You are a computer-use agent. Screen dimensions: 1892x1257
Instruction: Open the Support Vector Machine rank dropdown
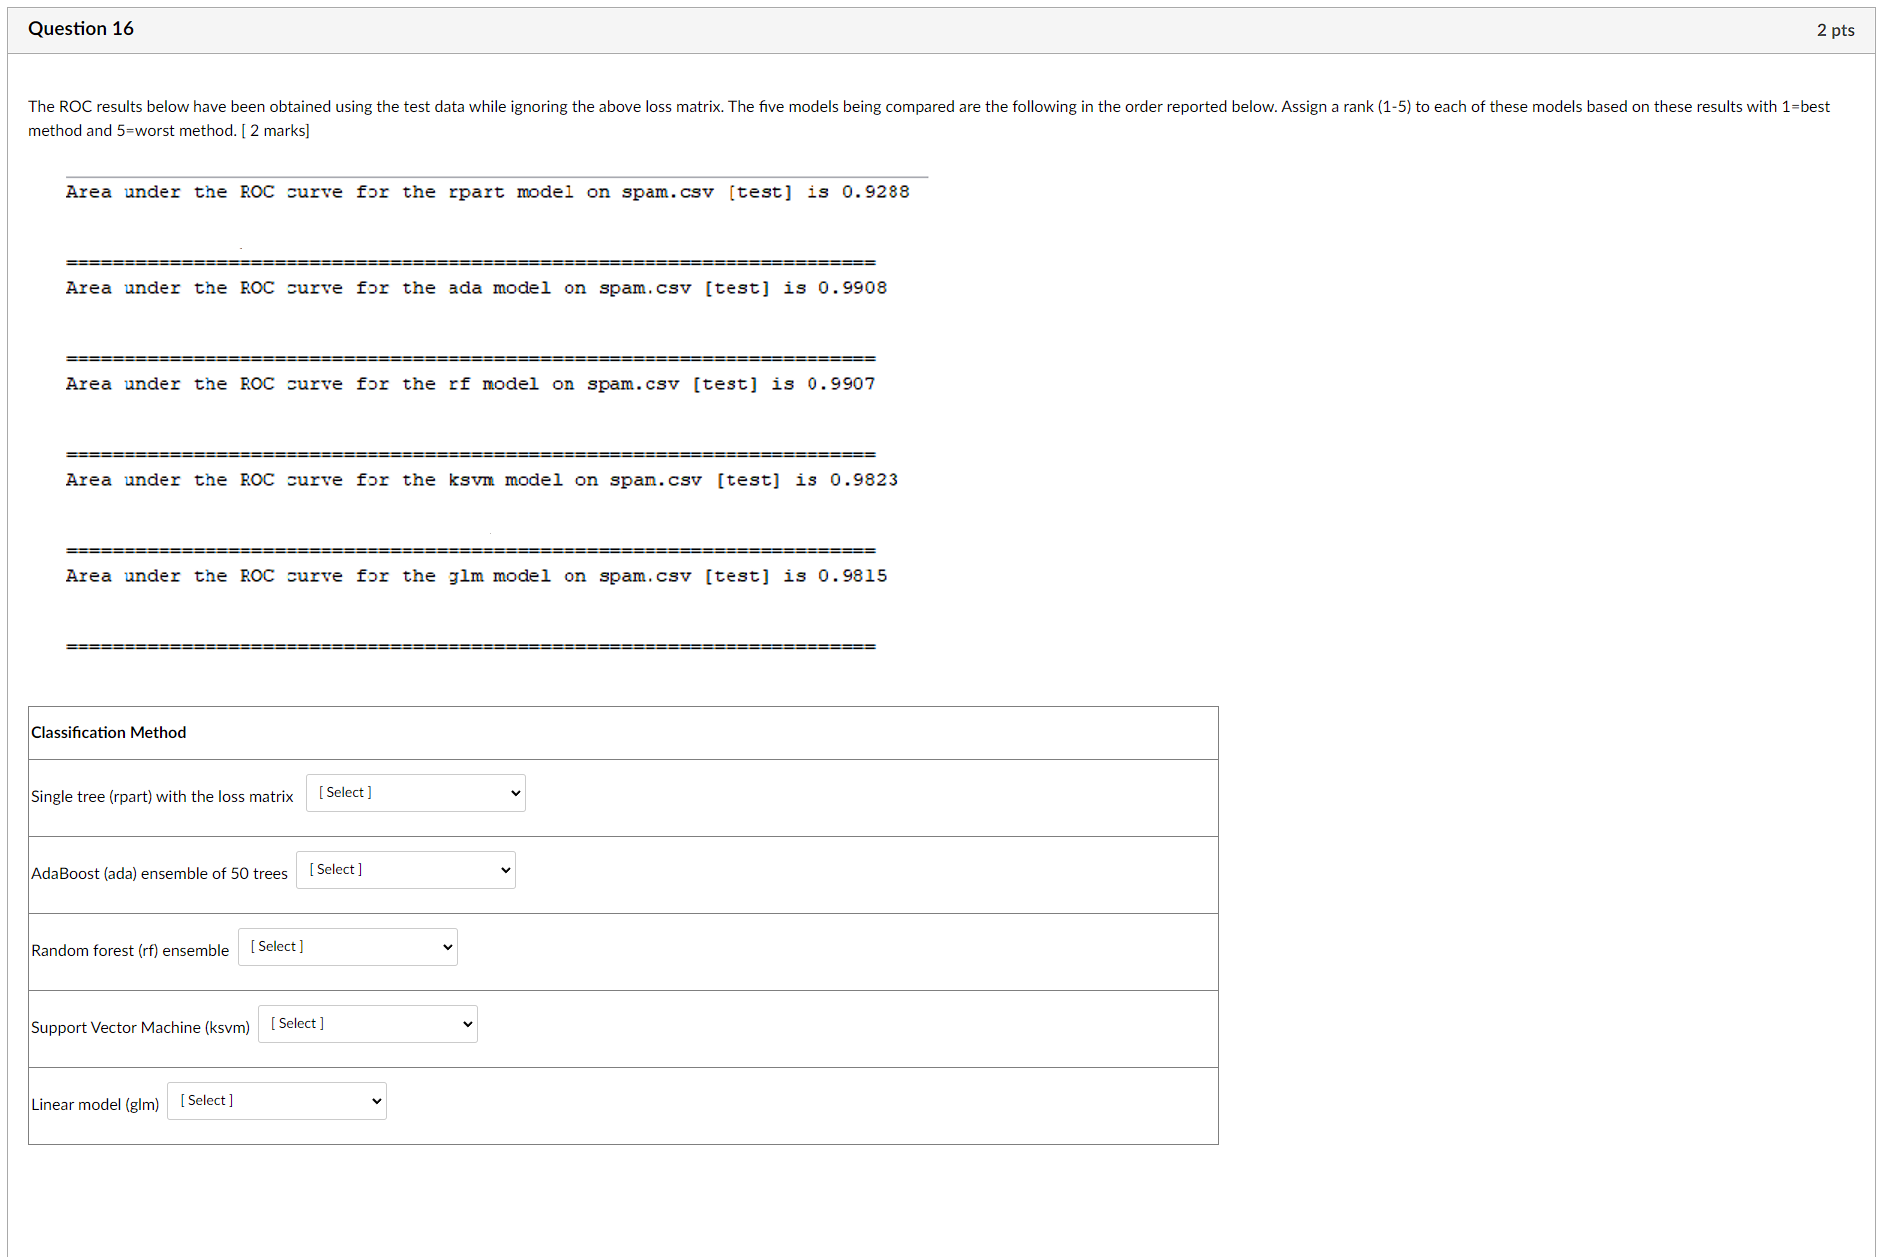pyautogui.click(x=366, y=1023)
